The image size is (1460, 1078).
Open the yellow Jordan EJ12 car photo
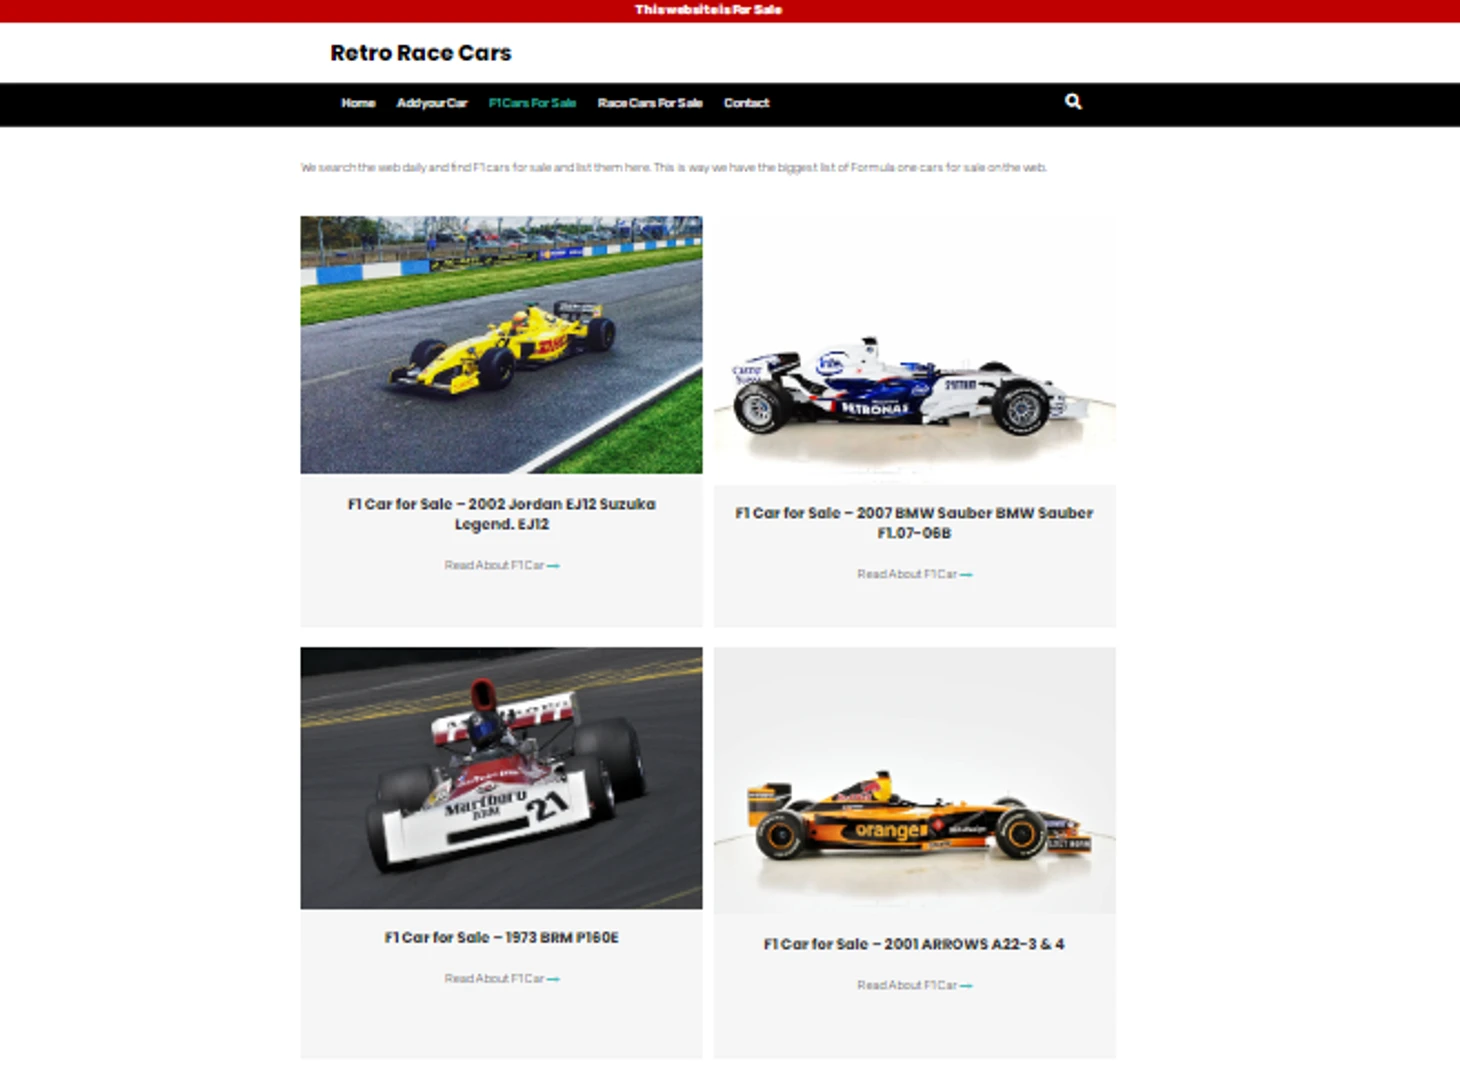[x=501, y=345]
